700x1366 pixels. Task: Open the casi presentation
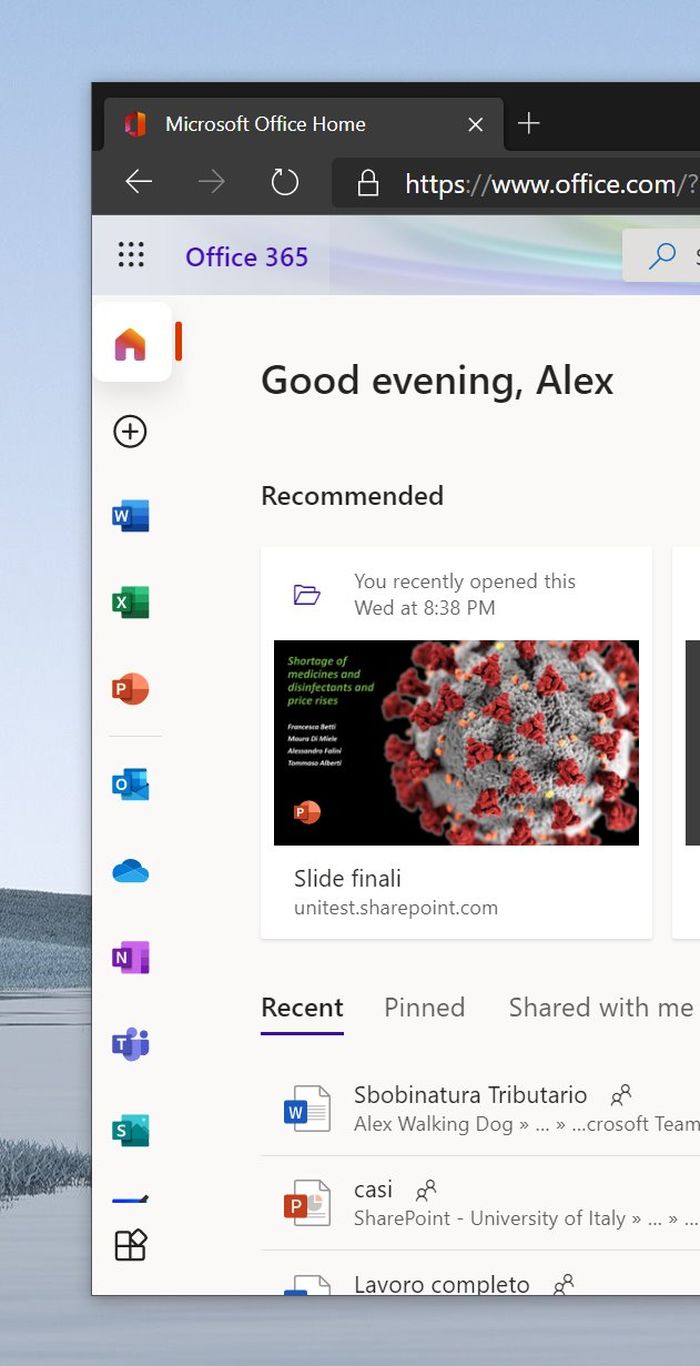point(373,1190)
